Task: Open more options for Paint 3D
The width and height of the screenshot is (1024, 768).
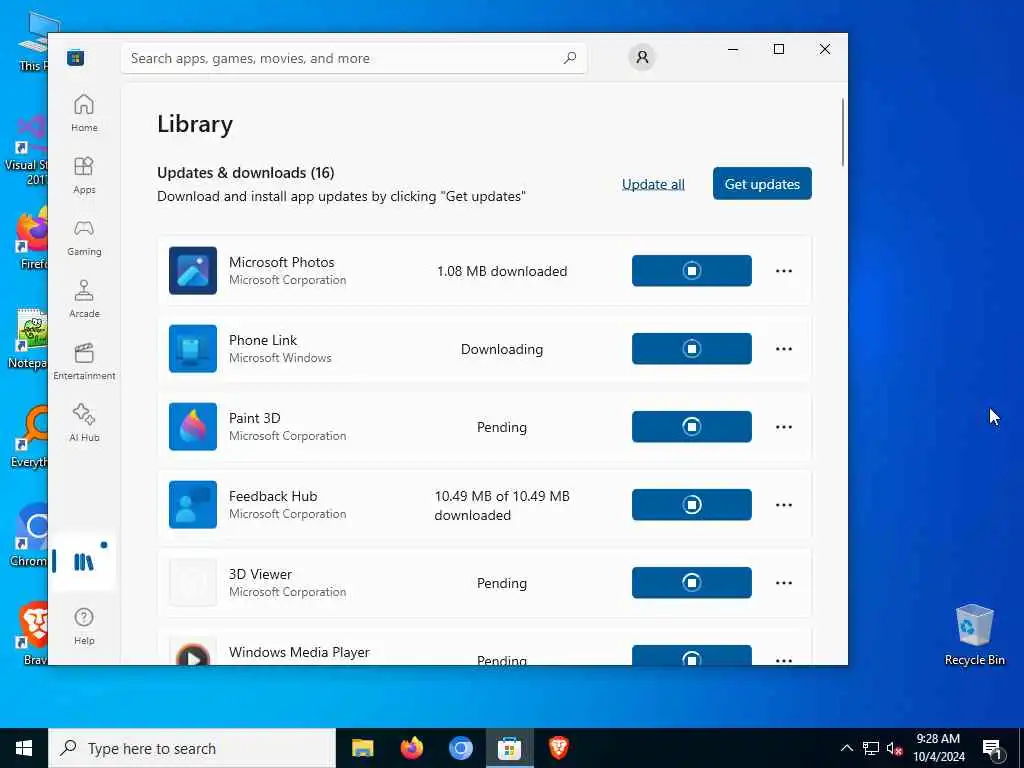Action: pyautogui.click(x=784, y=426)
